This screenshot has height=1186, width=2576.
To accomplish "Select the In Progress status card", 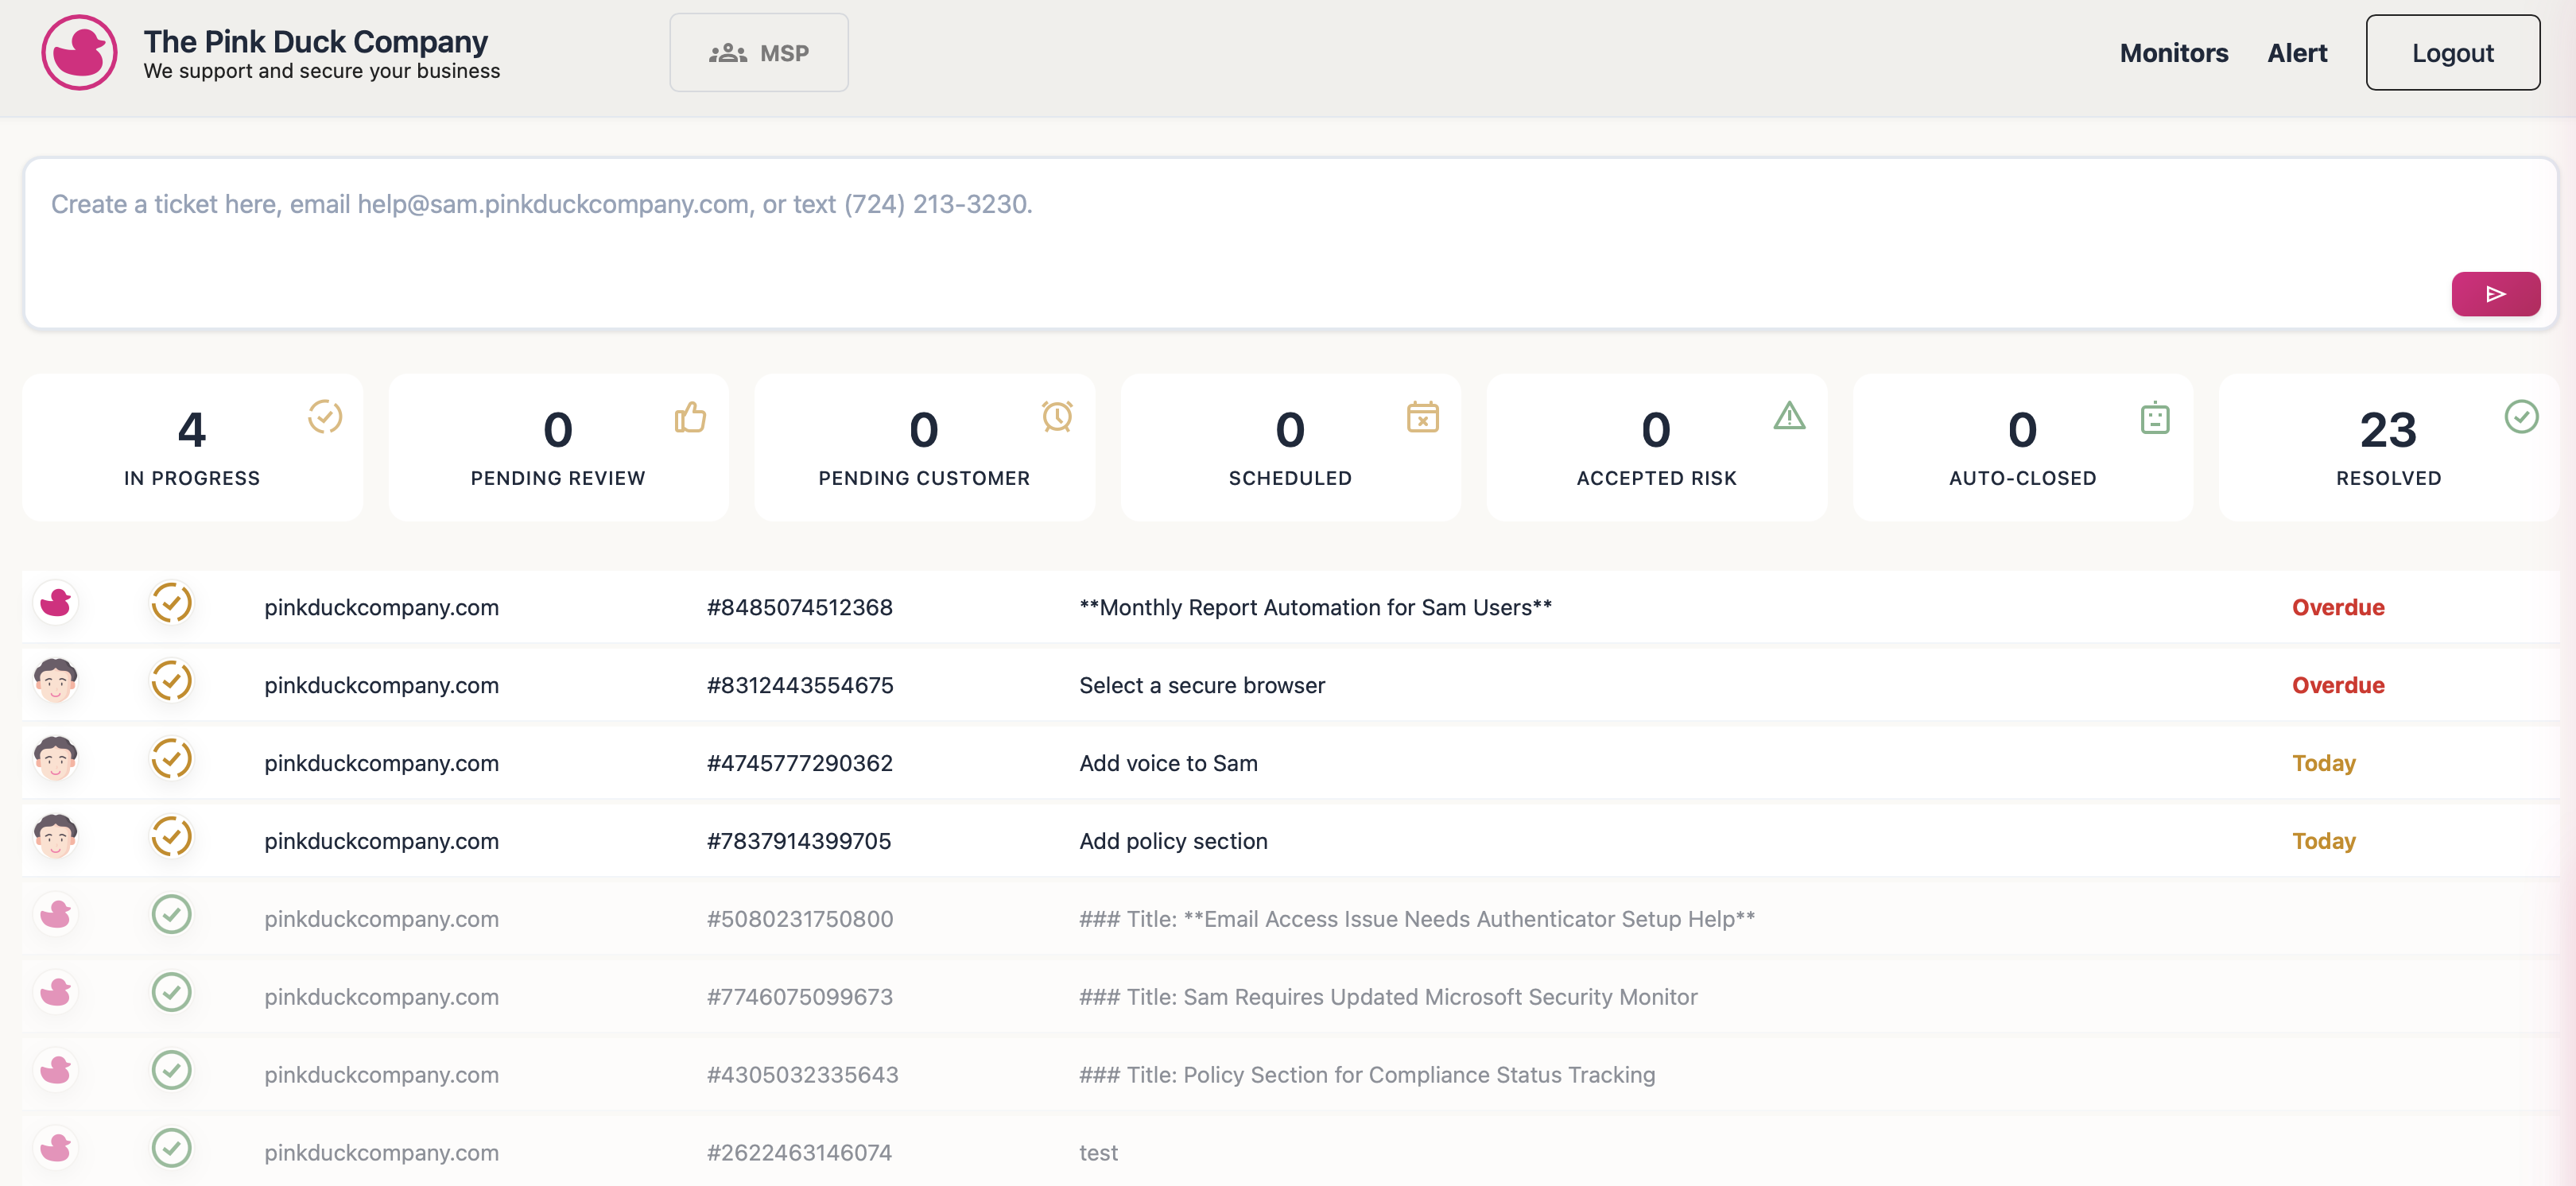I will 192,447.
